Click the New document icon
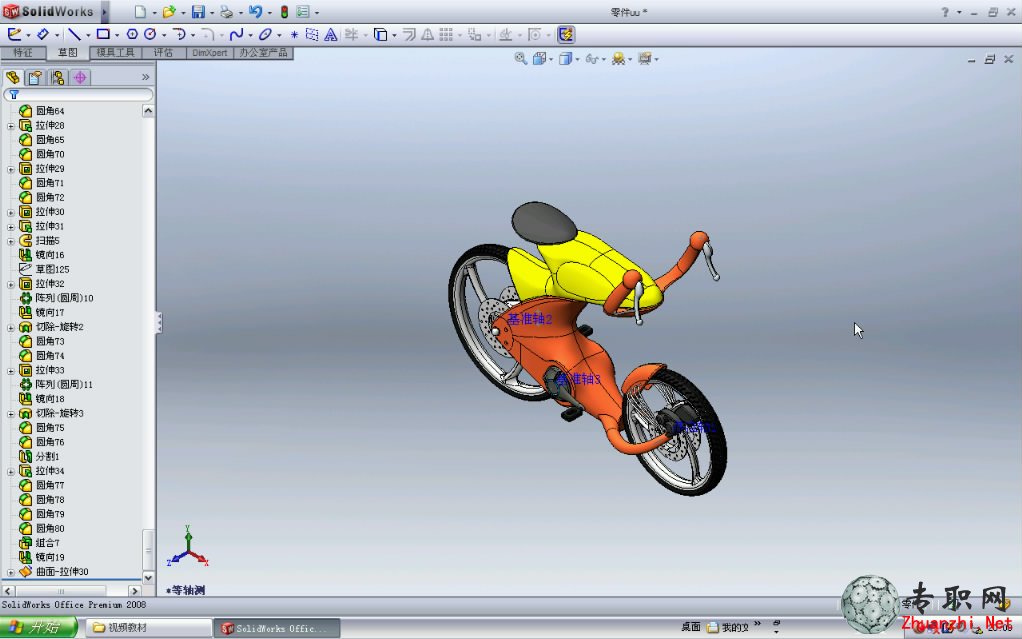The height and width of the screenshot is (639, 1022). point(140,12)
